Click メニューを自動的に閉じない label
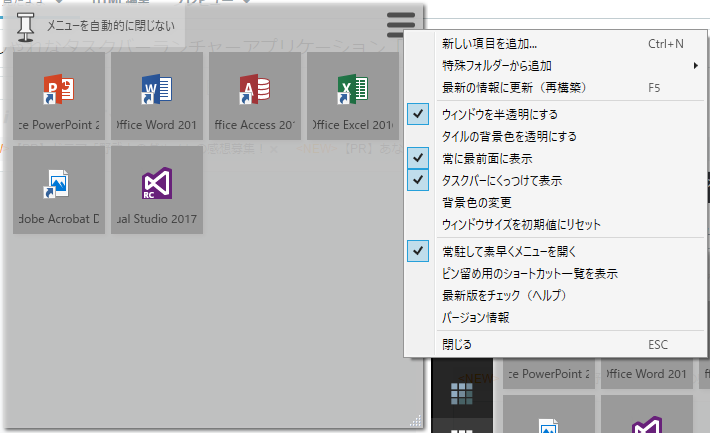 tap(111, 26)
